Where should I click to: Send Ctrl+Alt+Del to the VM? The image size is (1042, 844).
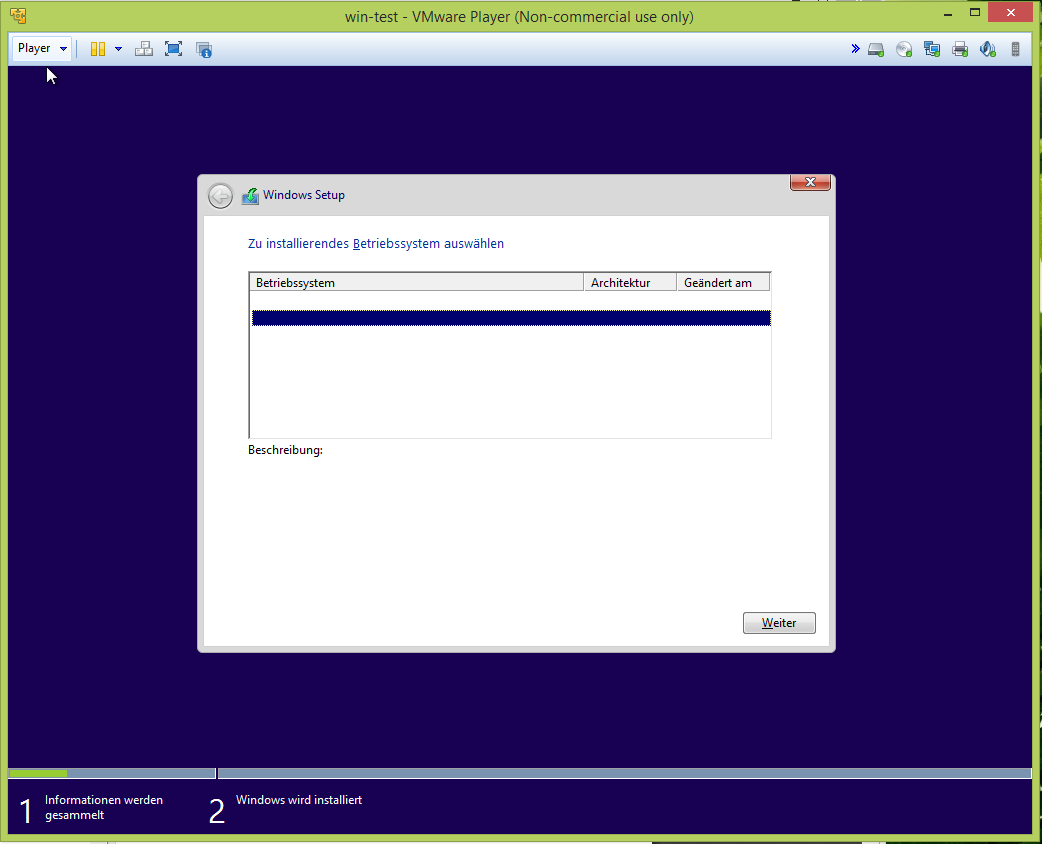click(144, 49)
